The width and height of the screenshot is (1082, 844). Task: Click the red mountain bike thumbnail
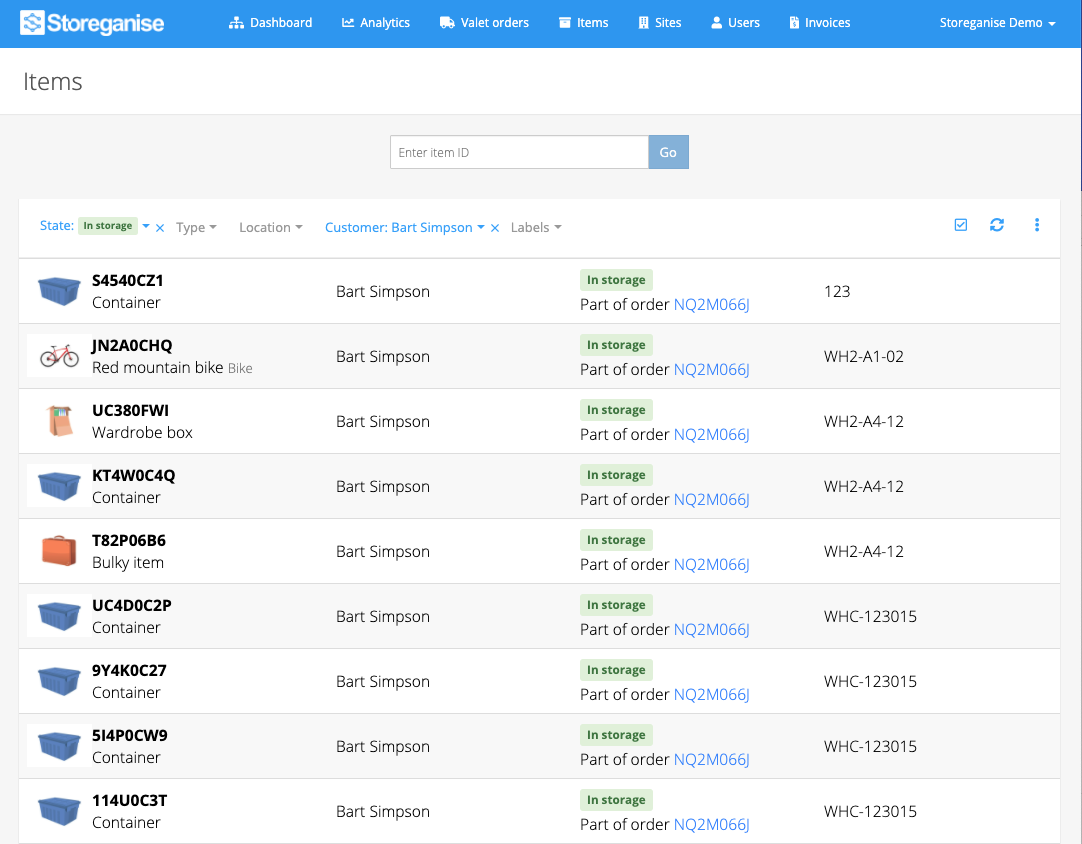click(59, 356)
